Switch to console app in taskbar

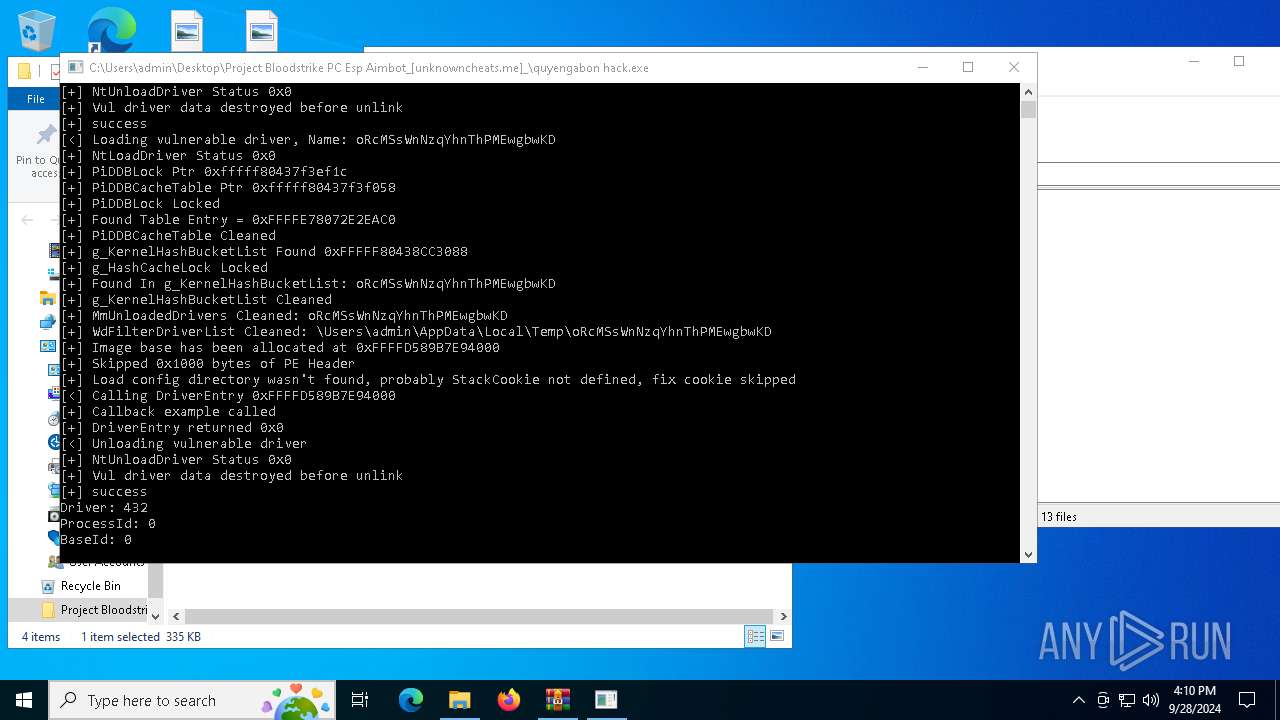[x=606, y=700]
